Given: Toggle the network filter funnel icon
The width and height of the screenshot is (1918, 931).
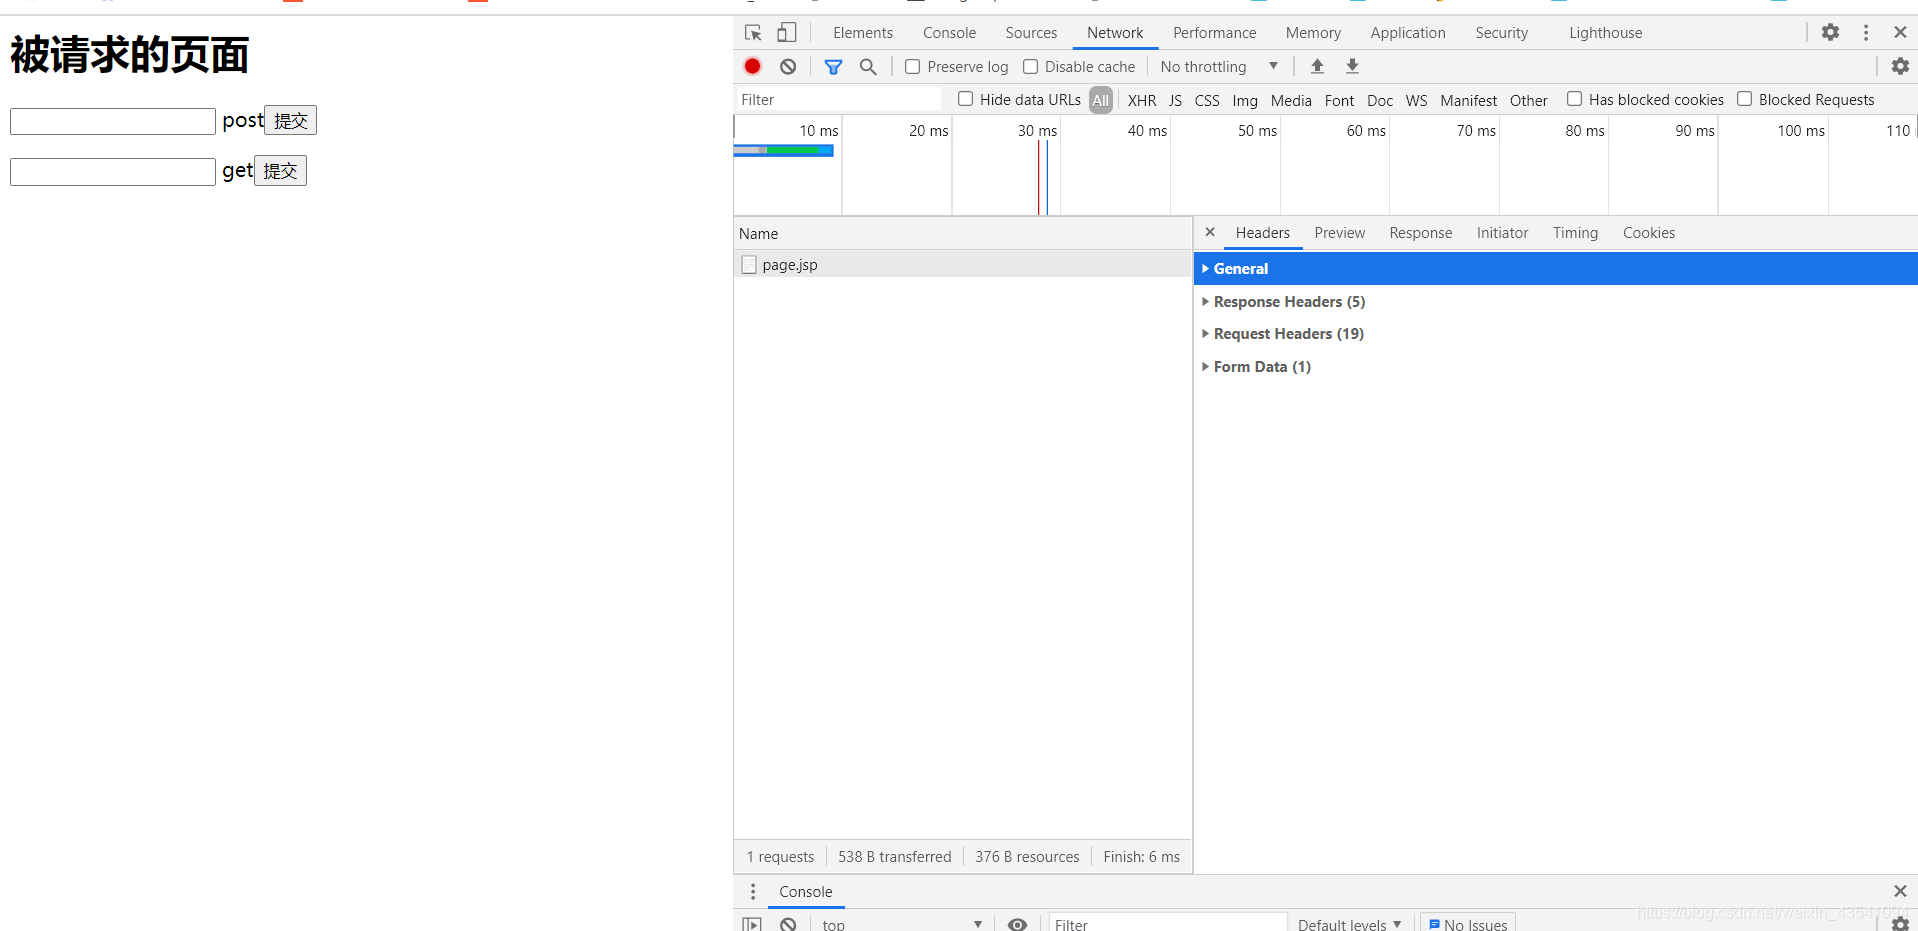Looking at the screenshot, I should 833,66.
